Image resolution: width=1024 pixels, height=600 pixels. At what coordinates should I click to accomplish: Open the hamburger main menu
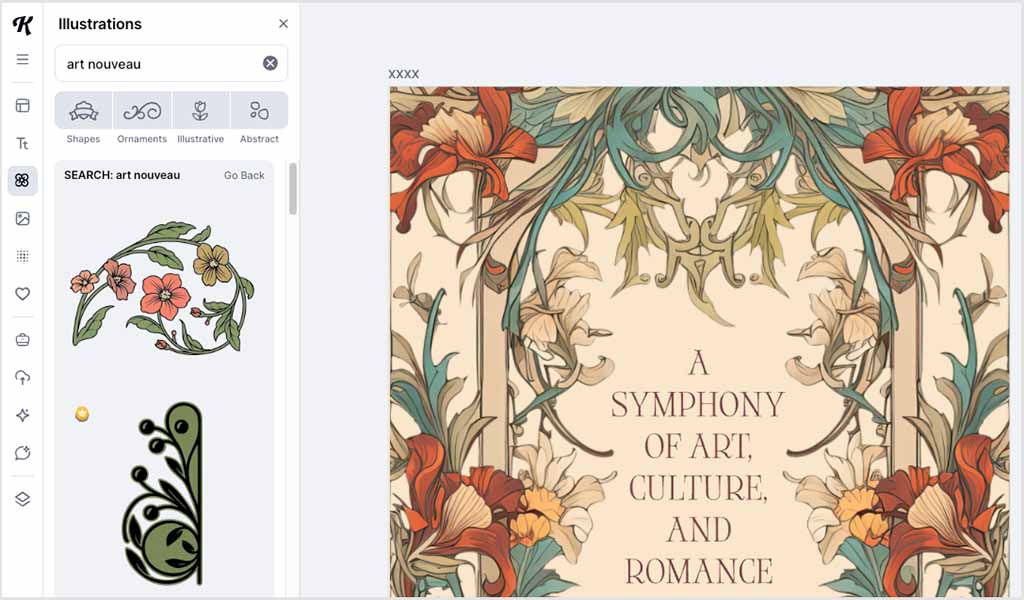[x=22, y=60]
